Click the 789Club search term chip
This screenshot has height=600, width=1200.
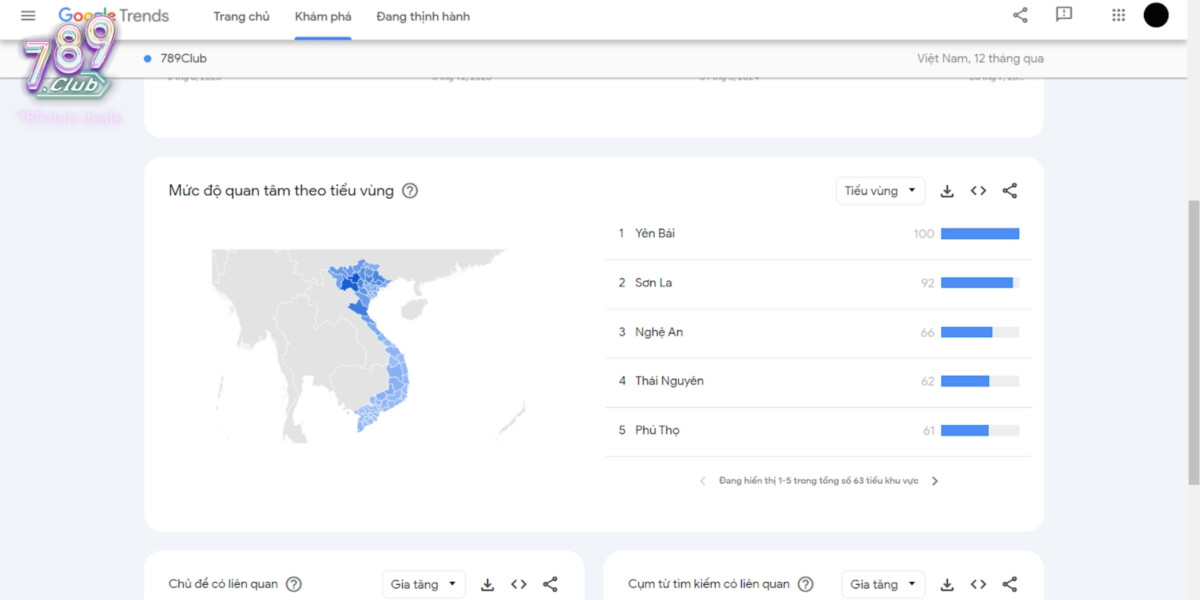pos(175,58)
